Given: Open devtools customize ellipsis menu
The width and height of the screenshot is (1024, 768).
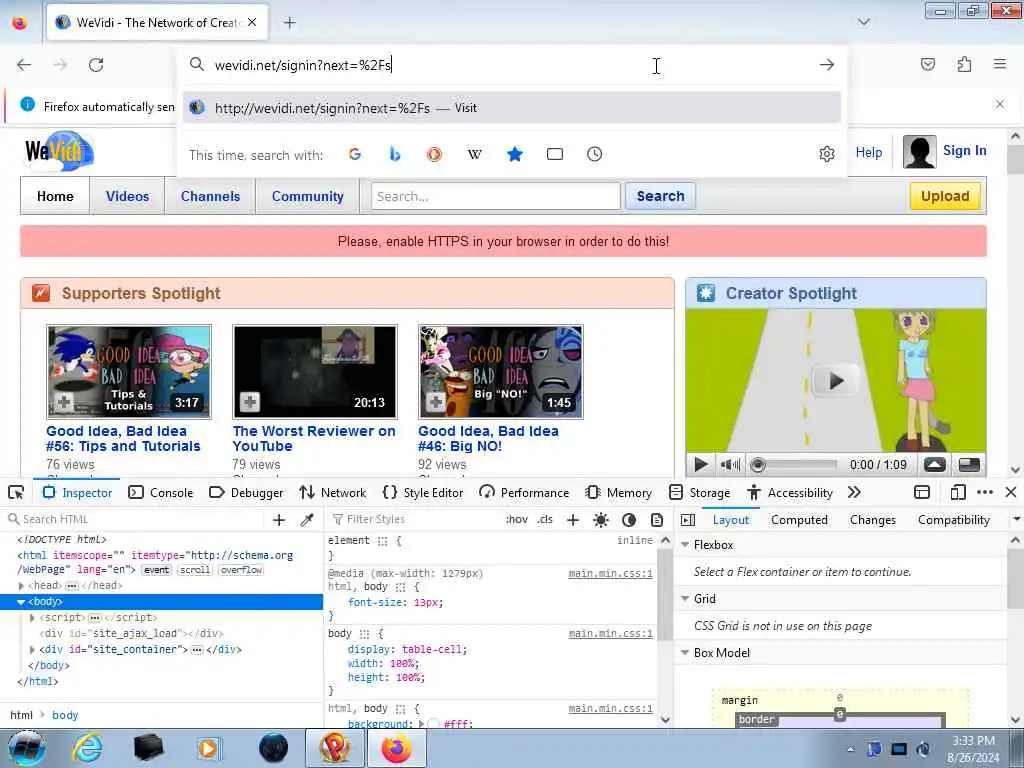Looking at the screenshot, I should tap(985, 492).
